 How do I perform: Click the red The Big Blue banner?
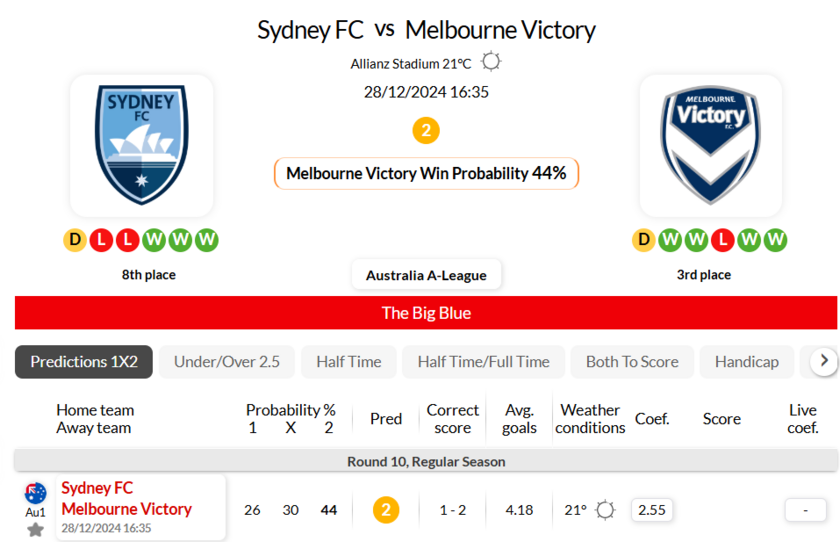[x=426, y=313]
